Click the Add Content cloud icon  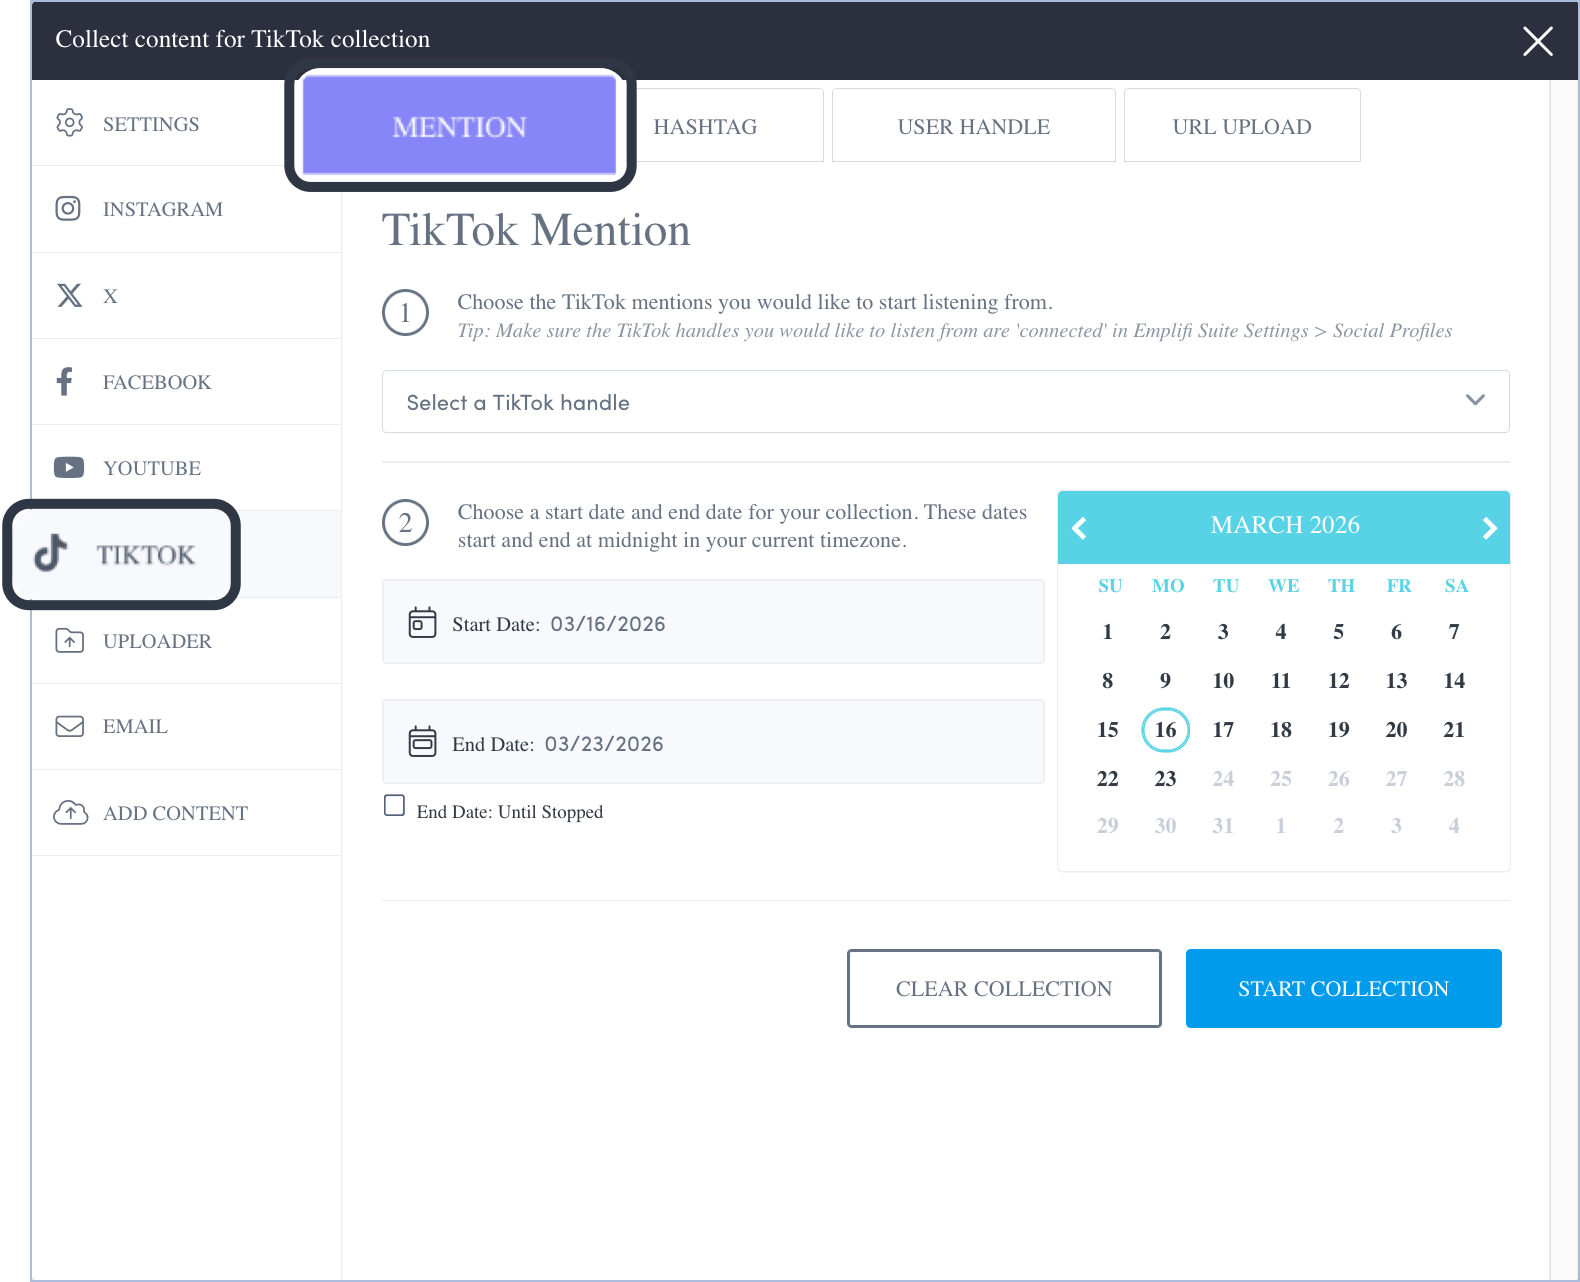[x=70, y=813]
